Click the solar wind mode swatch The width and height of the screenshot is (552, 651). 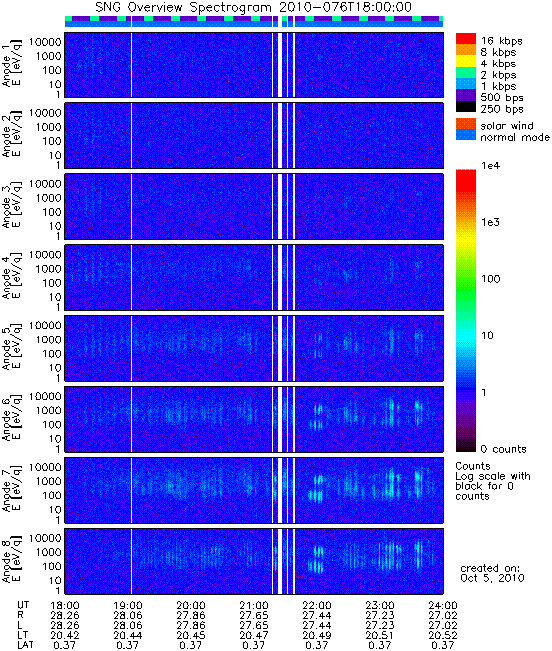pyautogui.click(x=466, y=124)
